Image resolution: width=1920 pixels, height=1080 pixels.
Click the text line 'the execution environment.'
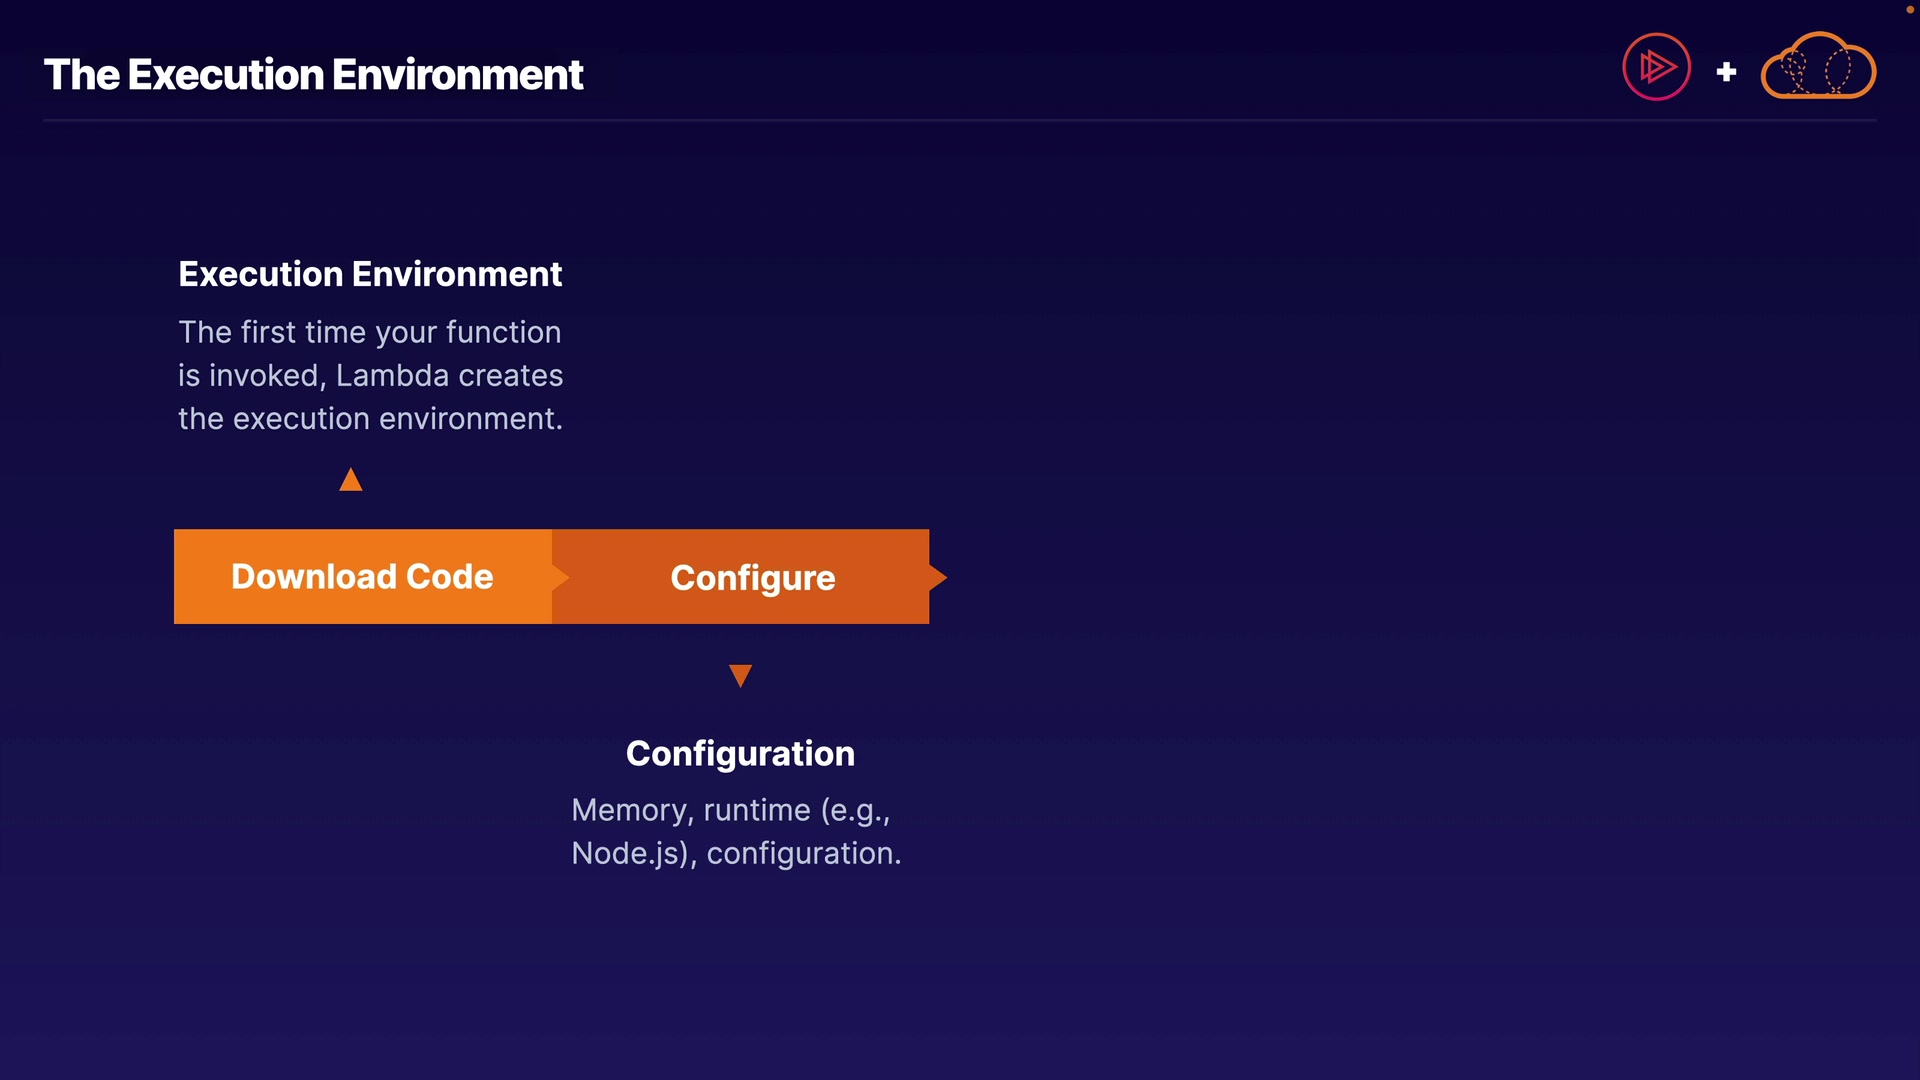coord(370,419)
